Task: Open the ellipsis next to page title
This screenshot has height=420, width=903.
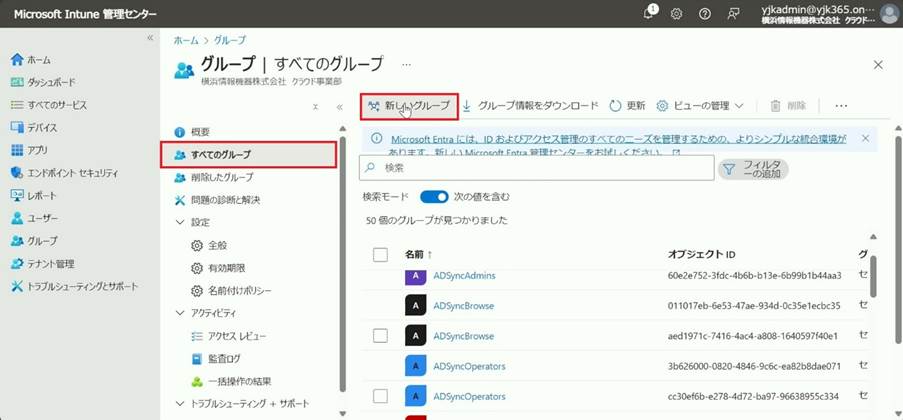Action: click(x=407, y=65)
